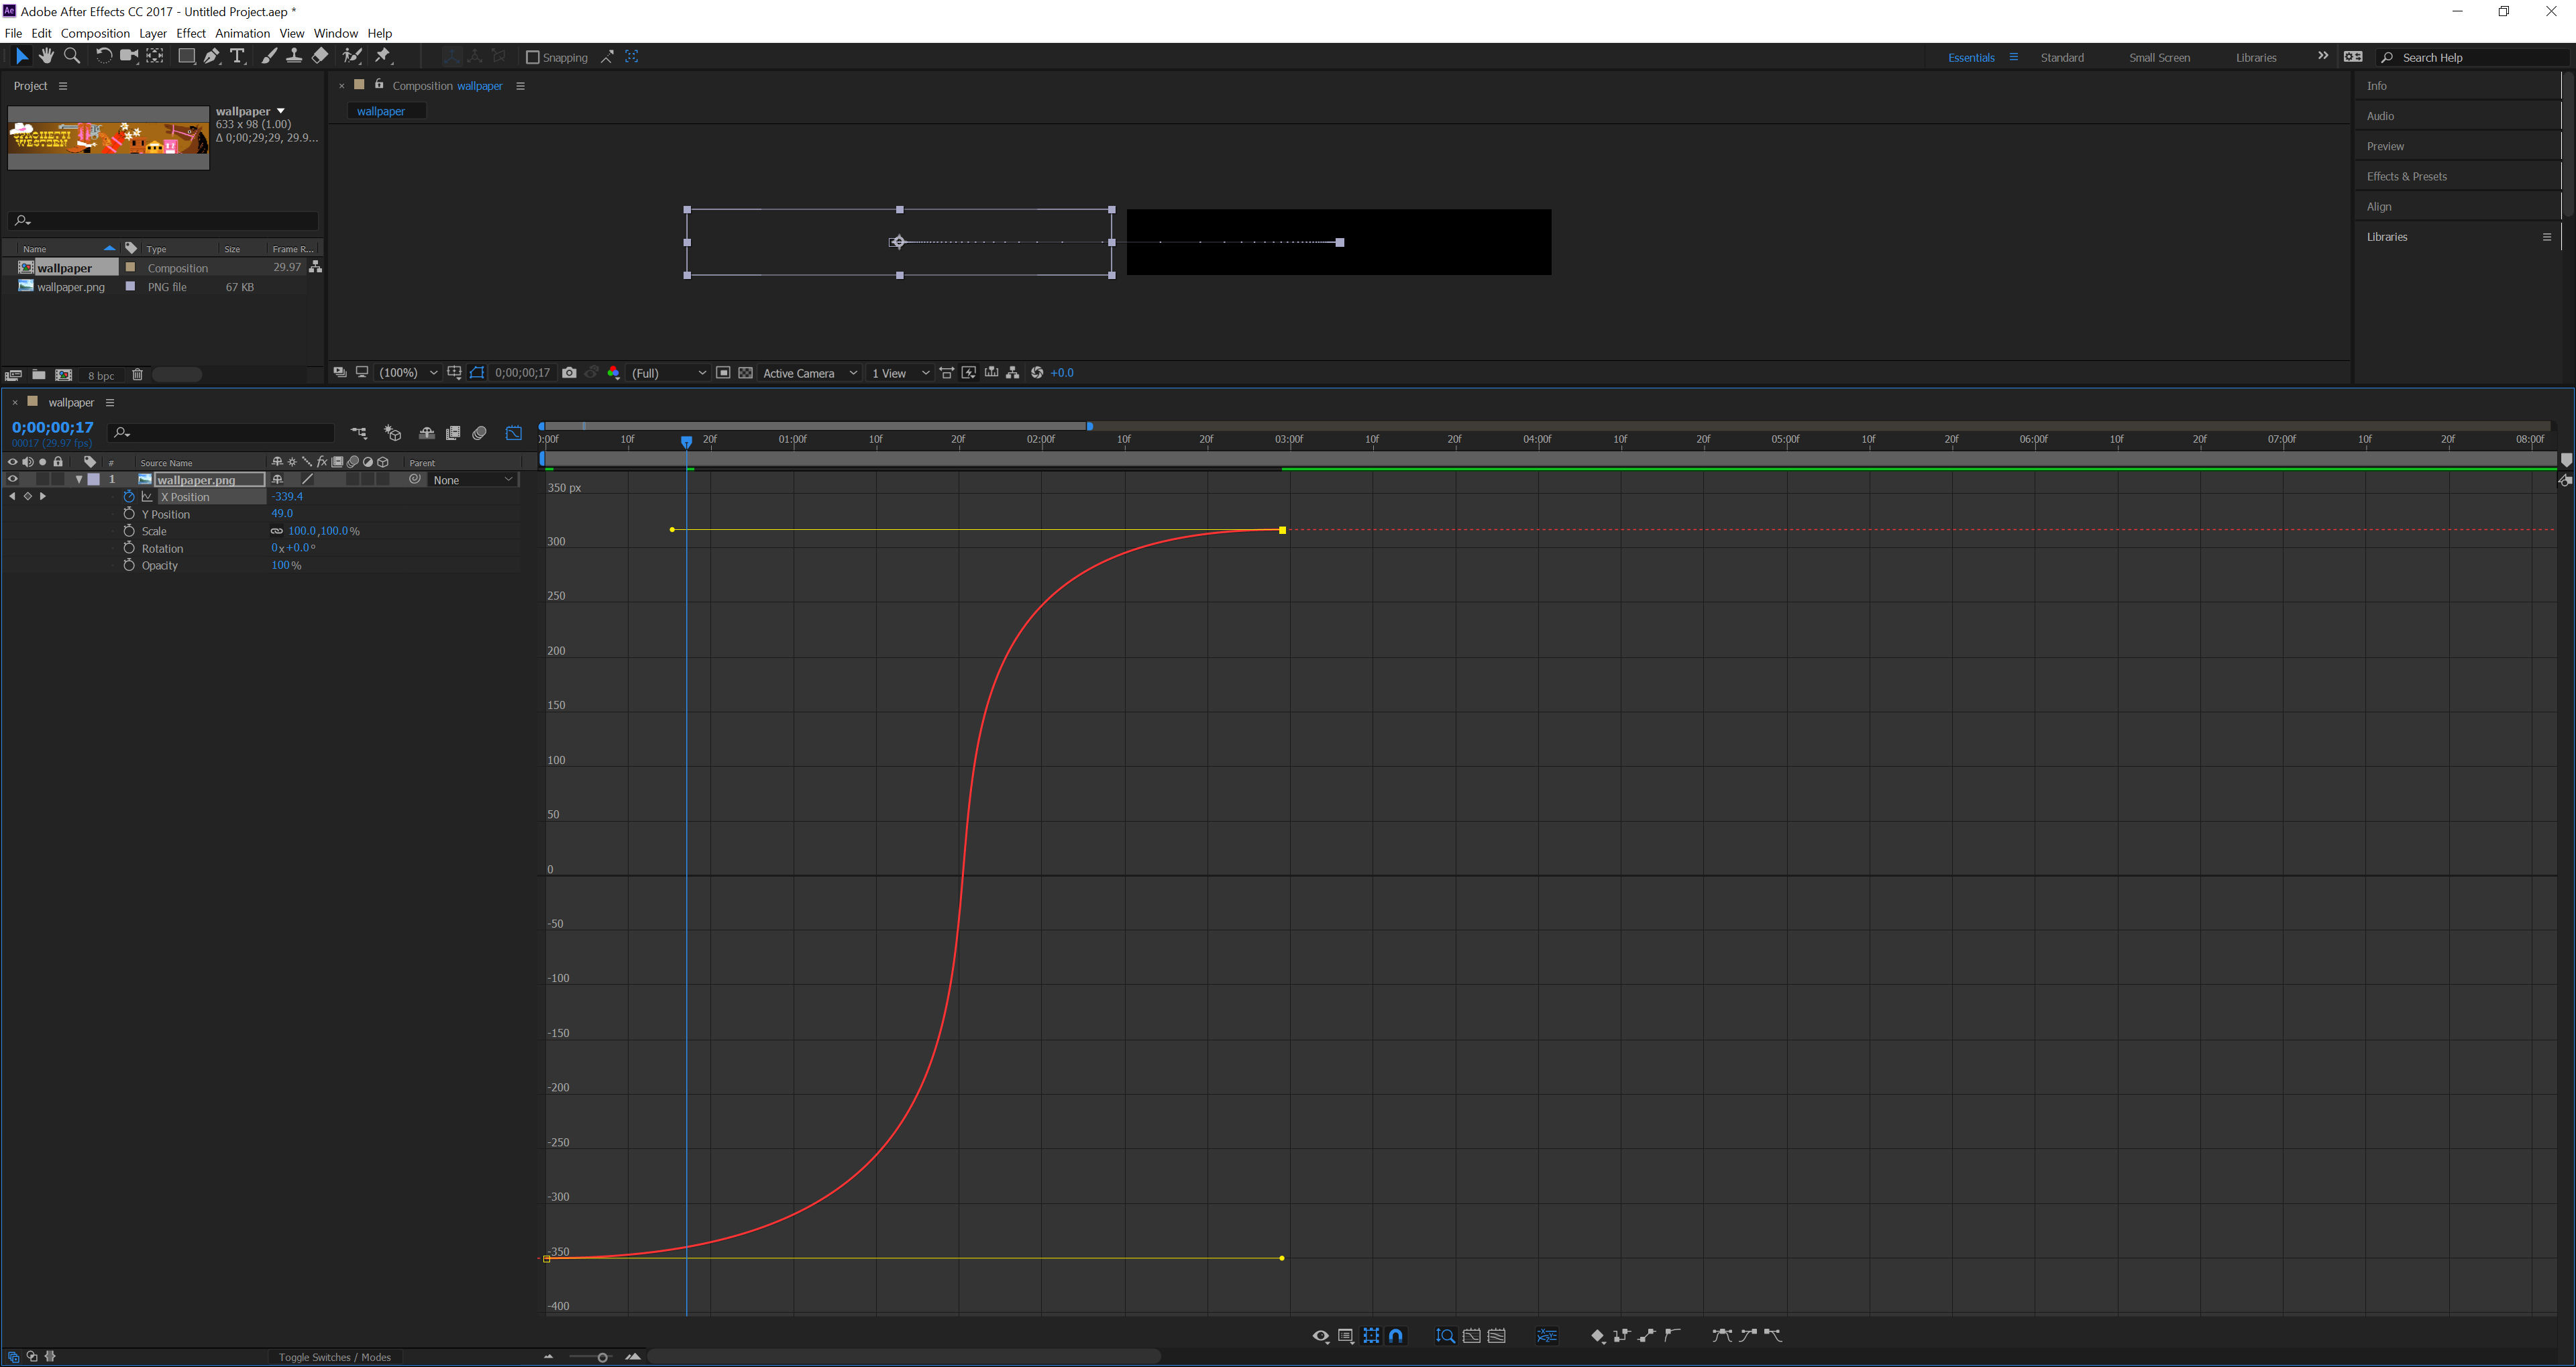
Task: Select the Puppet Pin tool
Action: tap(383, 56)
